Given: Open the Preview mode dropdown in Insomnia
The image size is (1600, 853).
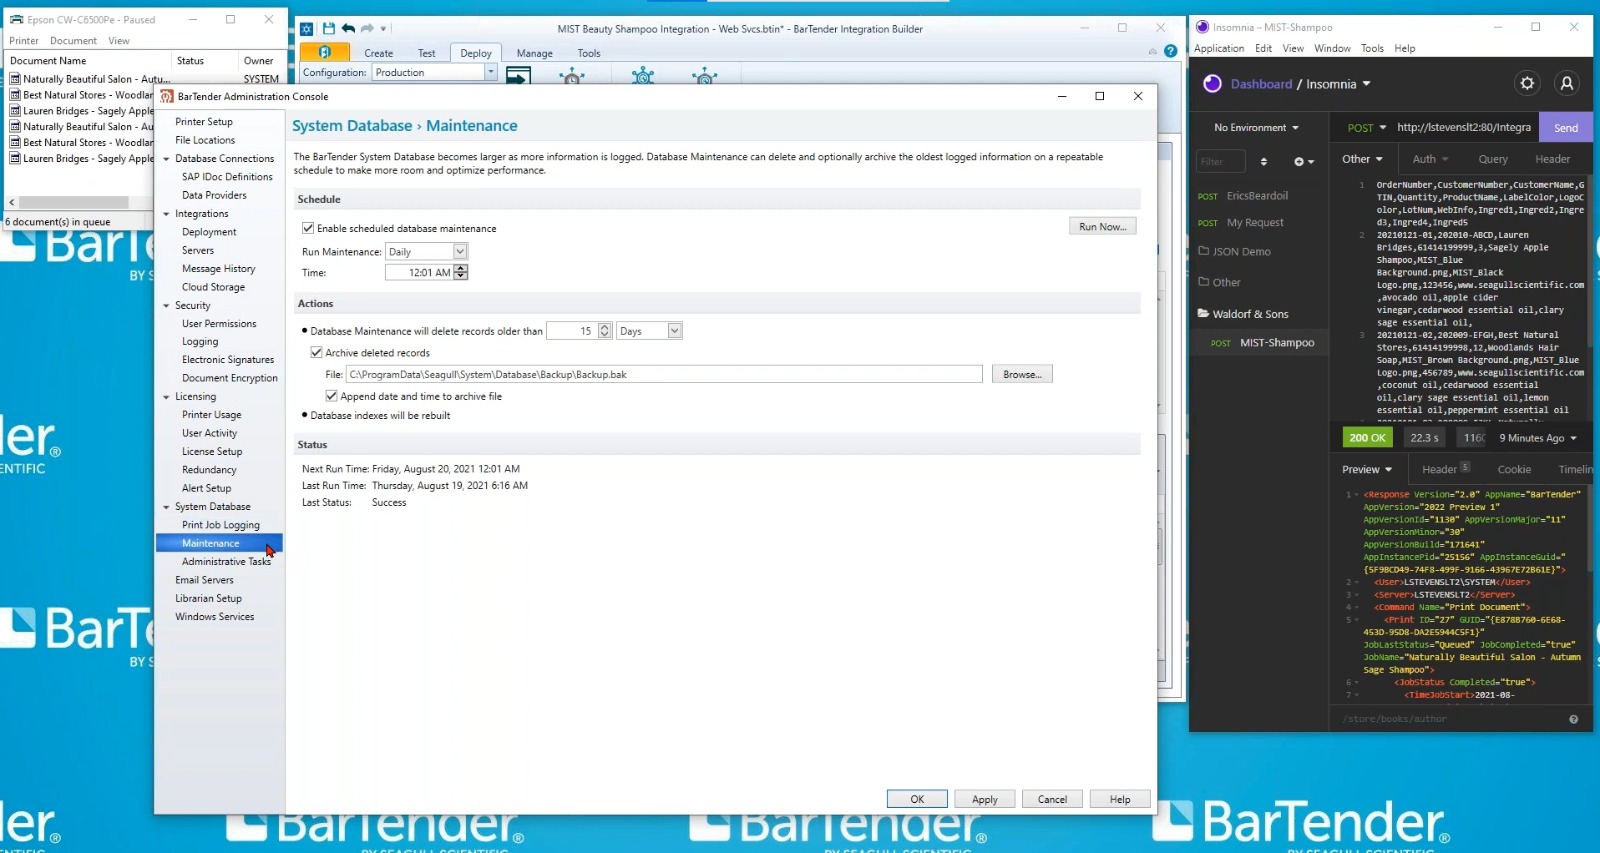Looking at the screenshot, I should tap(1367, 469).
